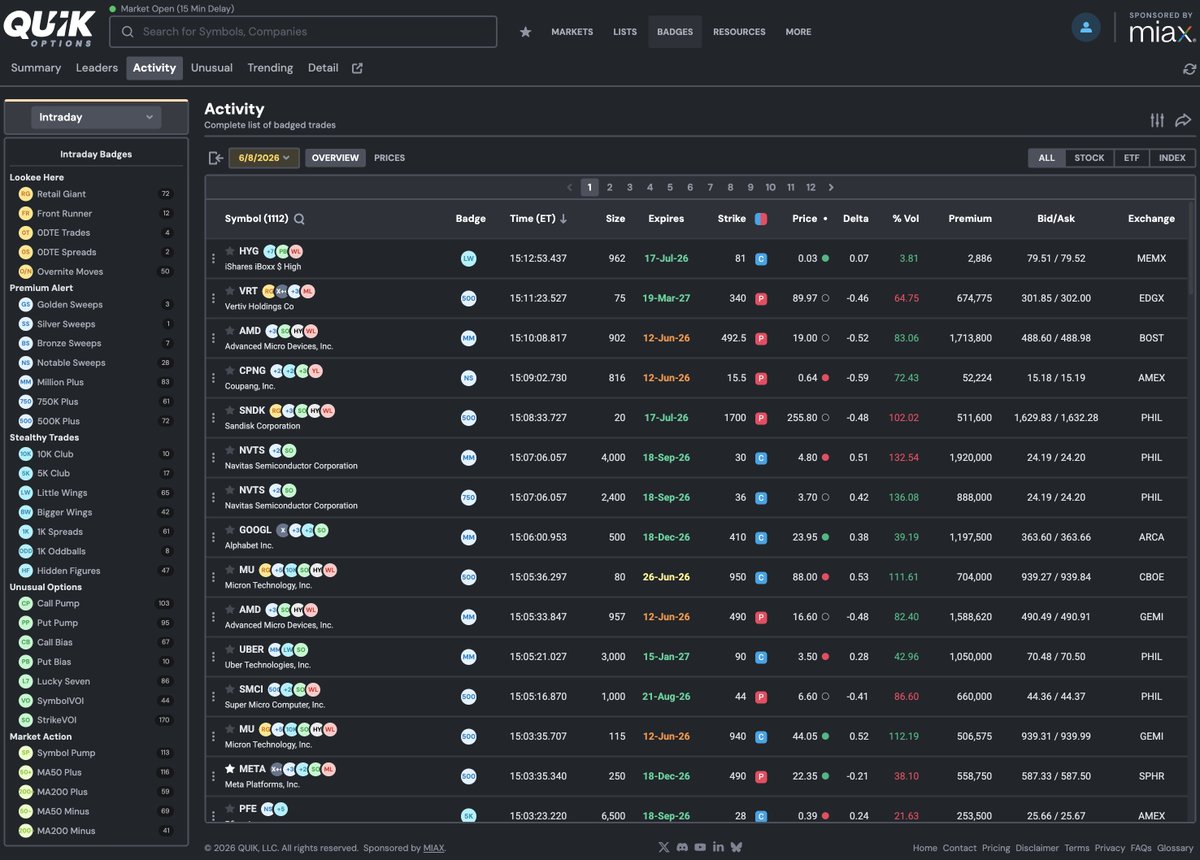This screenshot has height=860, width=1200.
Task: Open the MIAX sponsor link in the footer
Action: coord(434,848)
